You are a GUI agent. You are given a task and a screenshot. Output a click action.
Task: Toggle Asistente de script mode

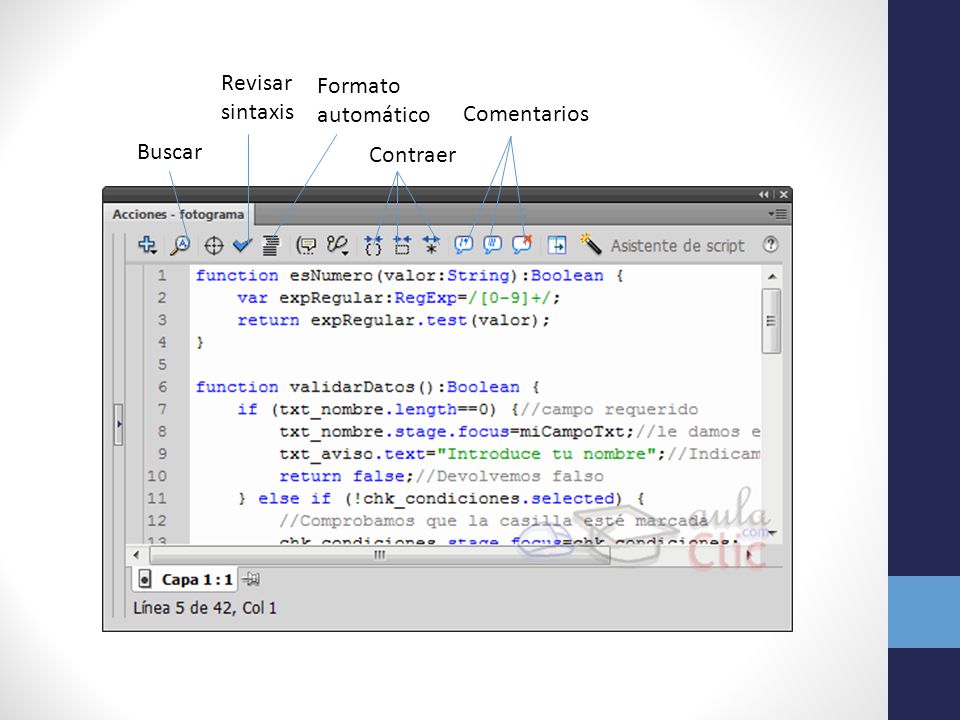[x=677, y=246]
